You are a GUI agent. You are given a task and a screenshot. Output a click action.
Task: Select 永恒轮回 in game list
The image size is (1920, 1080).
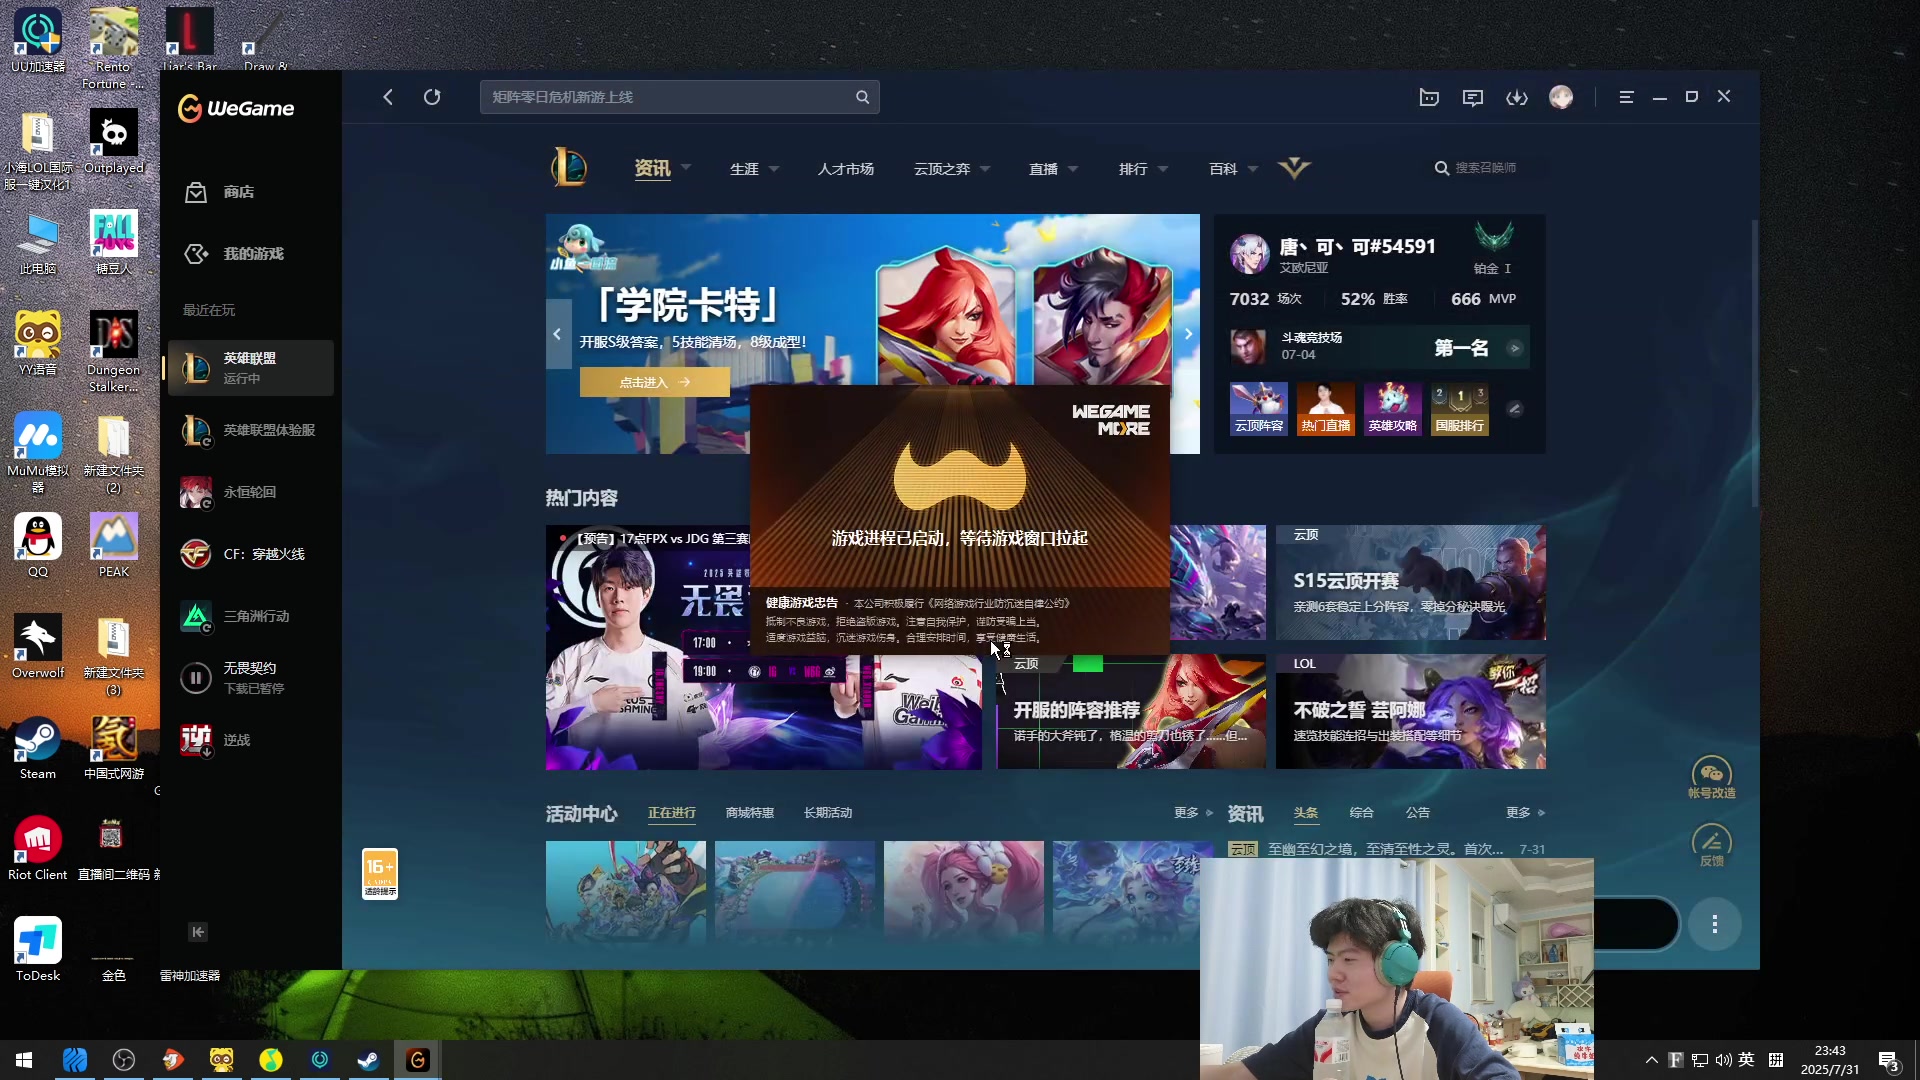click(x=250, y=492)
